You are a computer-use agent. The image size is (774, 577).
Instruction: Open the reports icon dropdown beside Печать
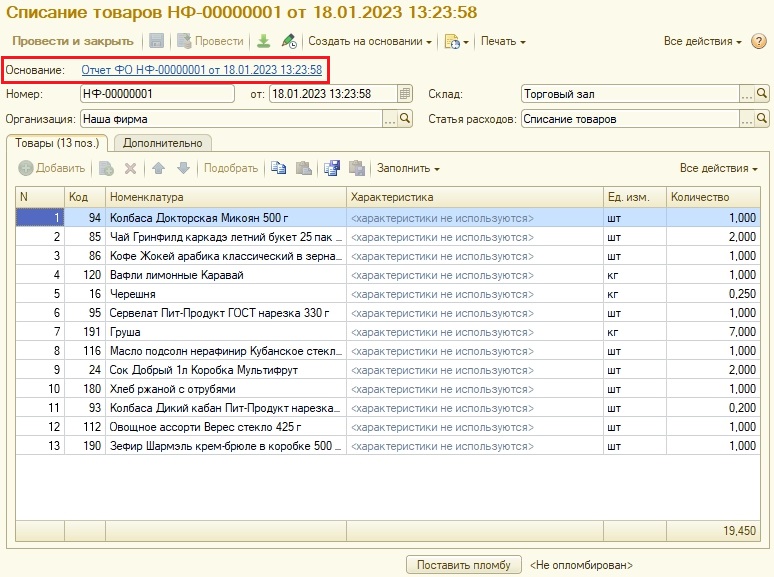click(457, 41)
